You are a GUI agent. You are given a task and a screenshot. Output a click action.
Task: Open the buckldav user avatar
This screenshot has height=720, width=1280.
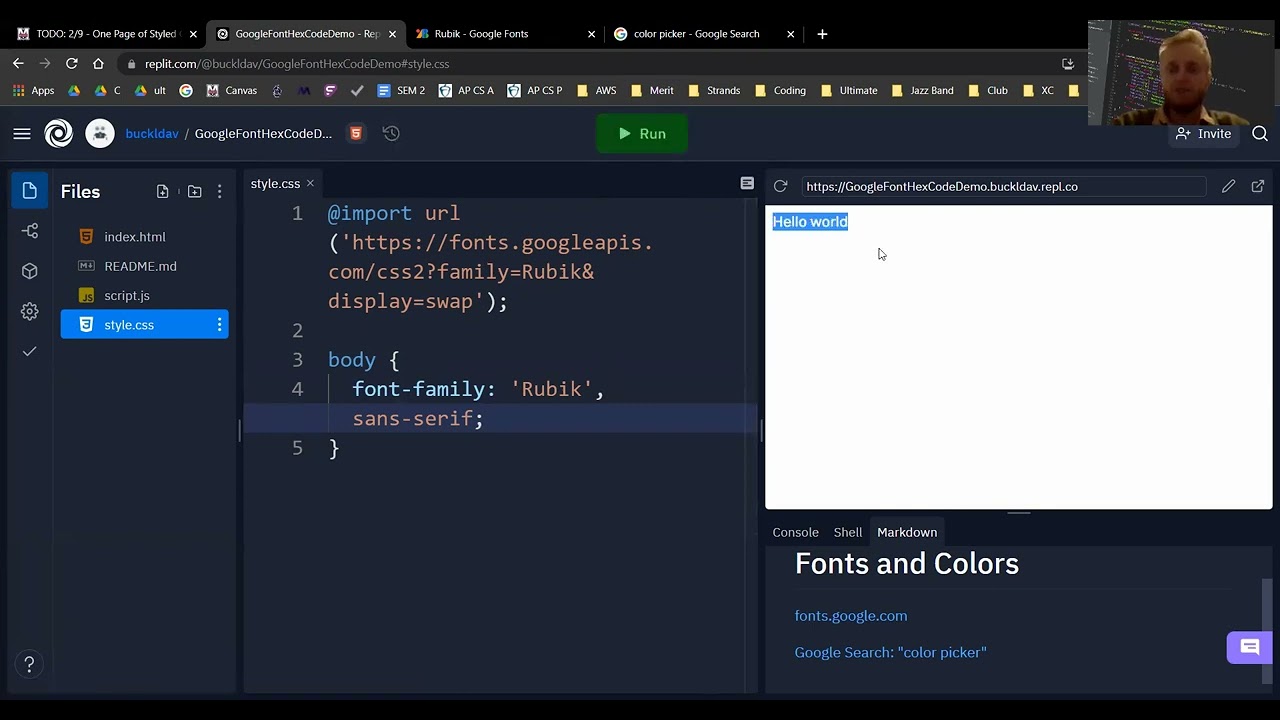[x=100, y=133]
